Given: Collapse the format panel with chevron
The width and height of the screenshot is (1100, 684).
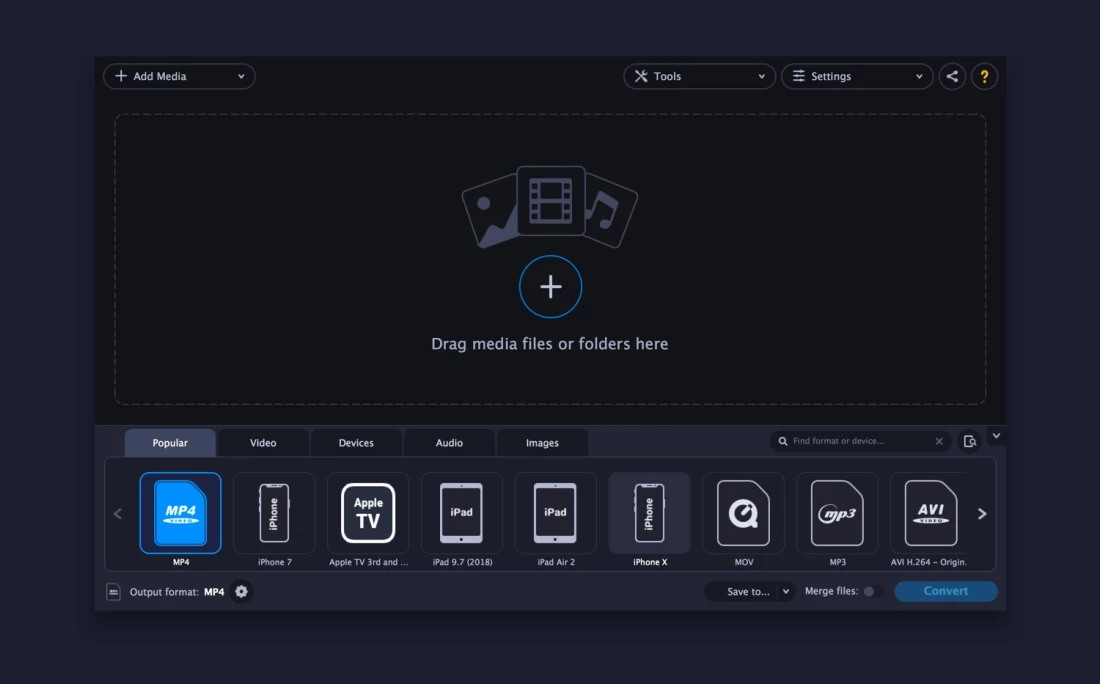Looking at the screenshot, I should coord(996,436).
